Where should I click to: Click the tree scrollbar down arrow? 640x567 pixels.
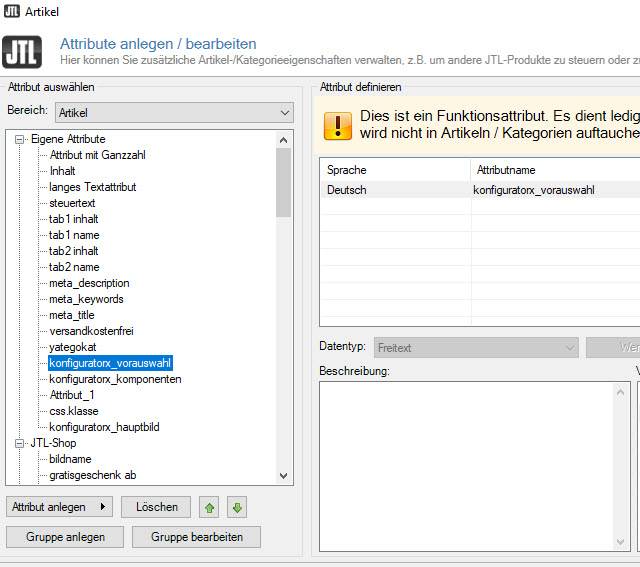283,476
